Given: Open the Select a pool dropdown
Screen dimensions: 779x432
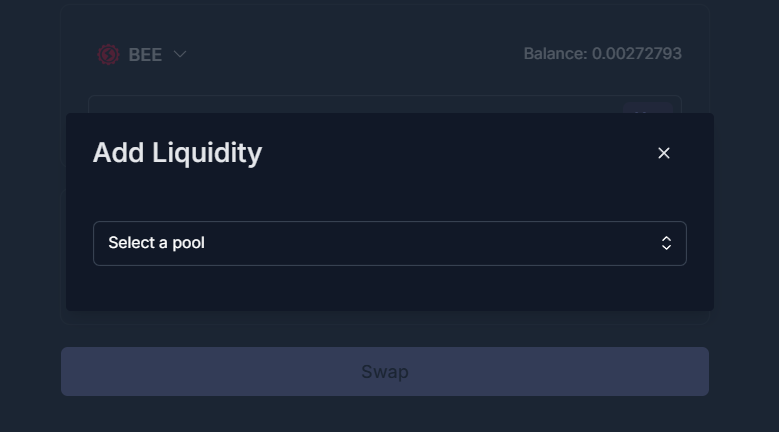Looking at the screenshot, I should [x=390, y=243].
